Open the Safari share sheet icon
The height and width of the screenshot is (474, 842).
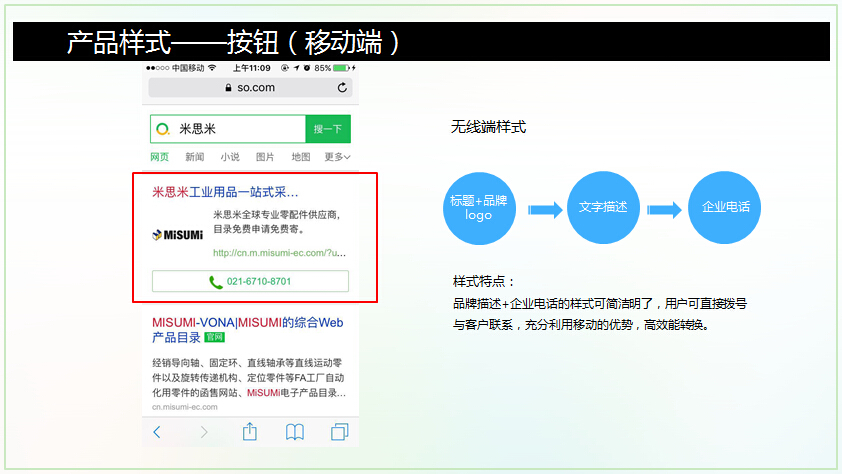(250, 431)
